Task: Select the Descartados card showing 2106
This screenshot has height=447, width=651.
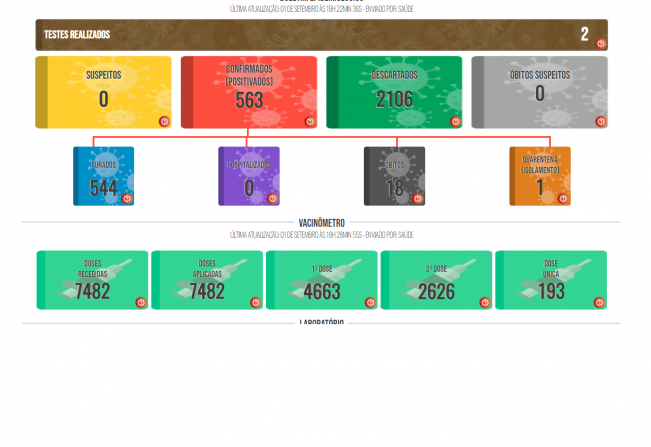Action: click(394, 92)
